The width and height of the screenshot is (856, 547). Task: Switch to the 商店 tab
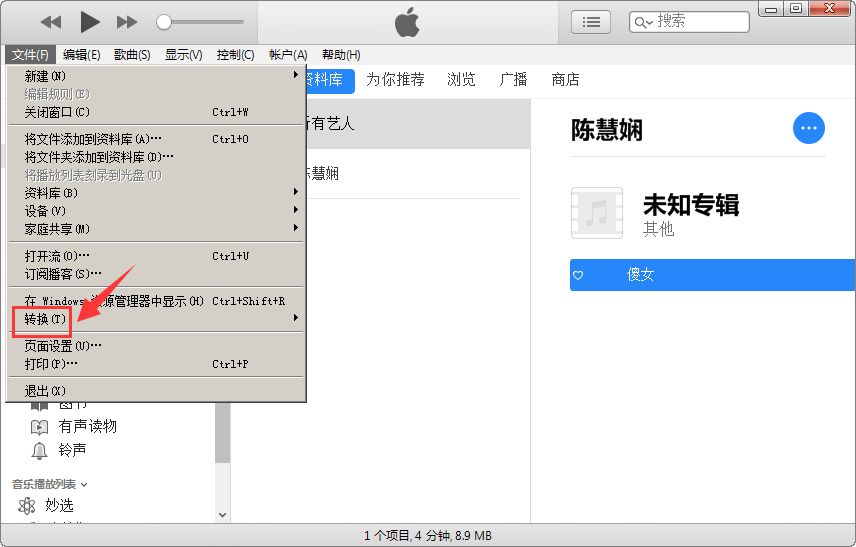click(566, 80)
